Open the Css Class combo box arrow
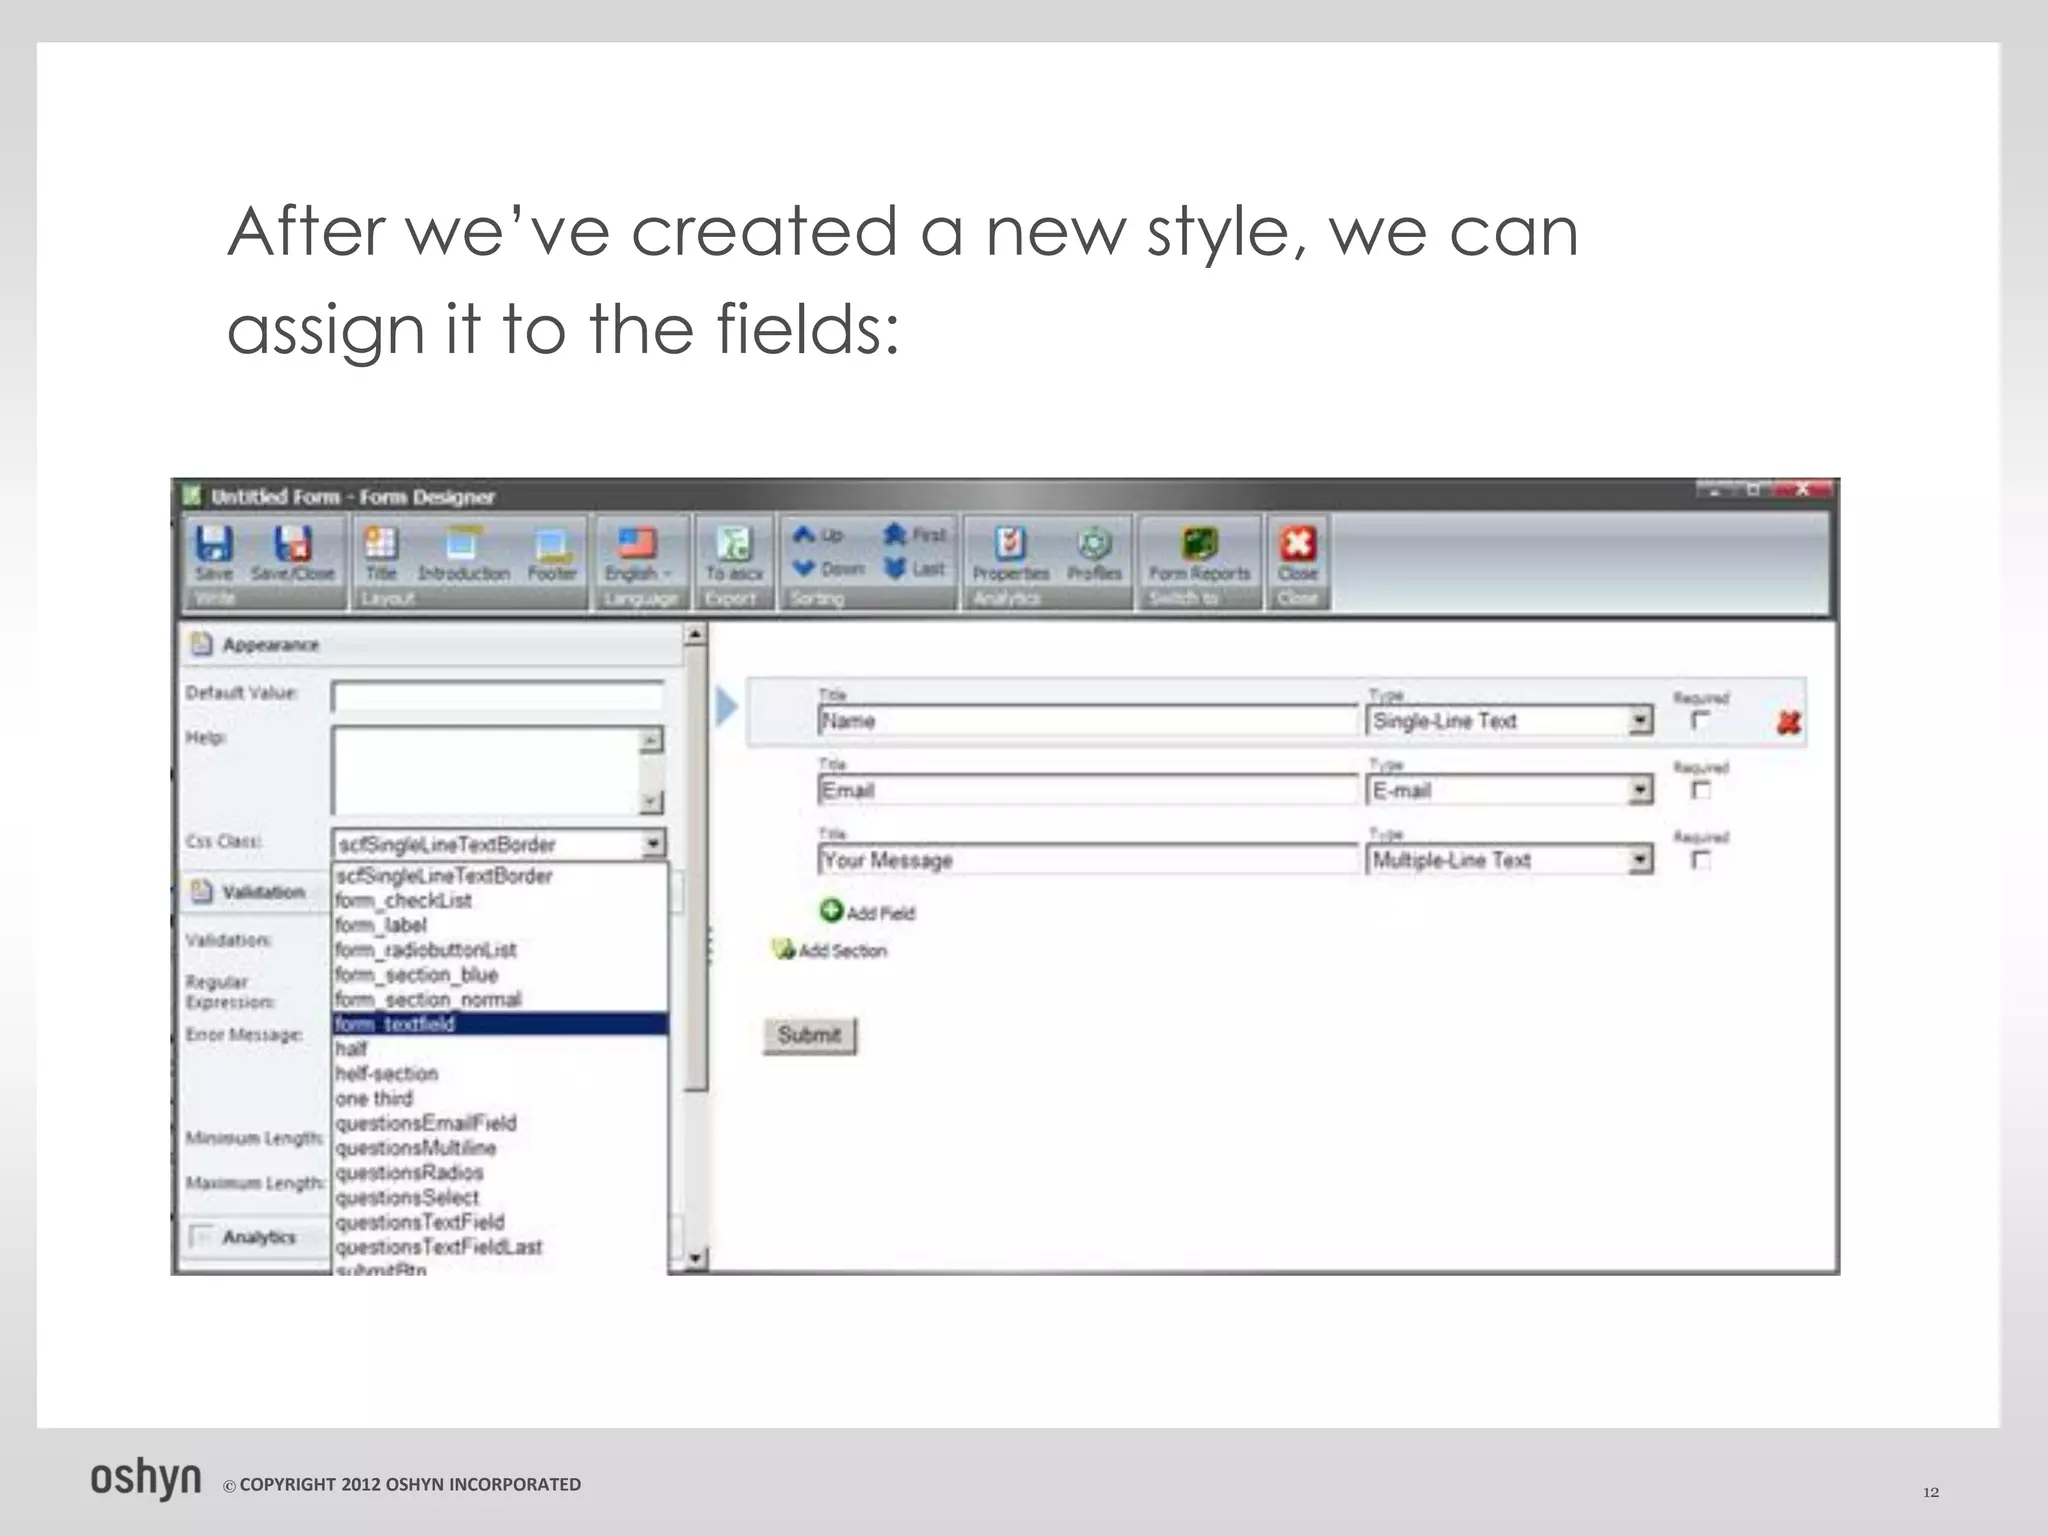2048x1536 pixels. click(x=652, y=844)
